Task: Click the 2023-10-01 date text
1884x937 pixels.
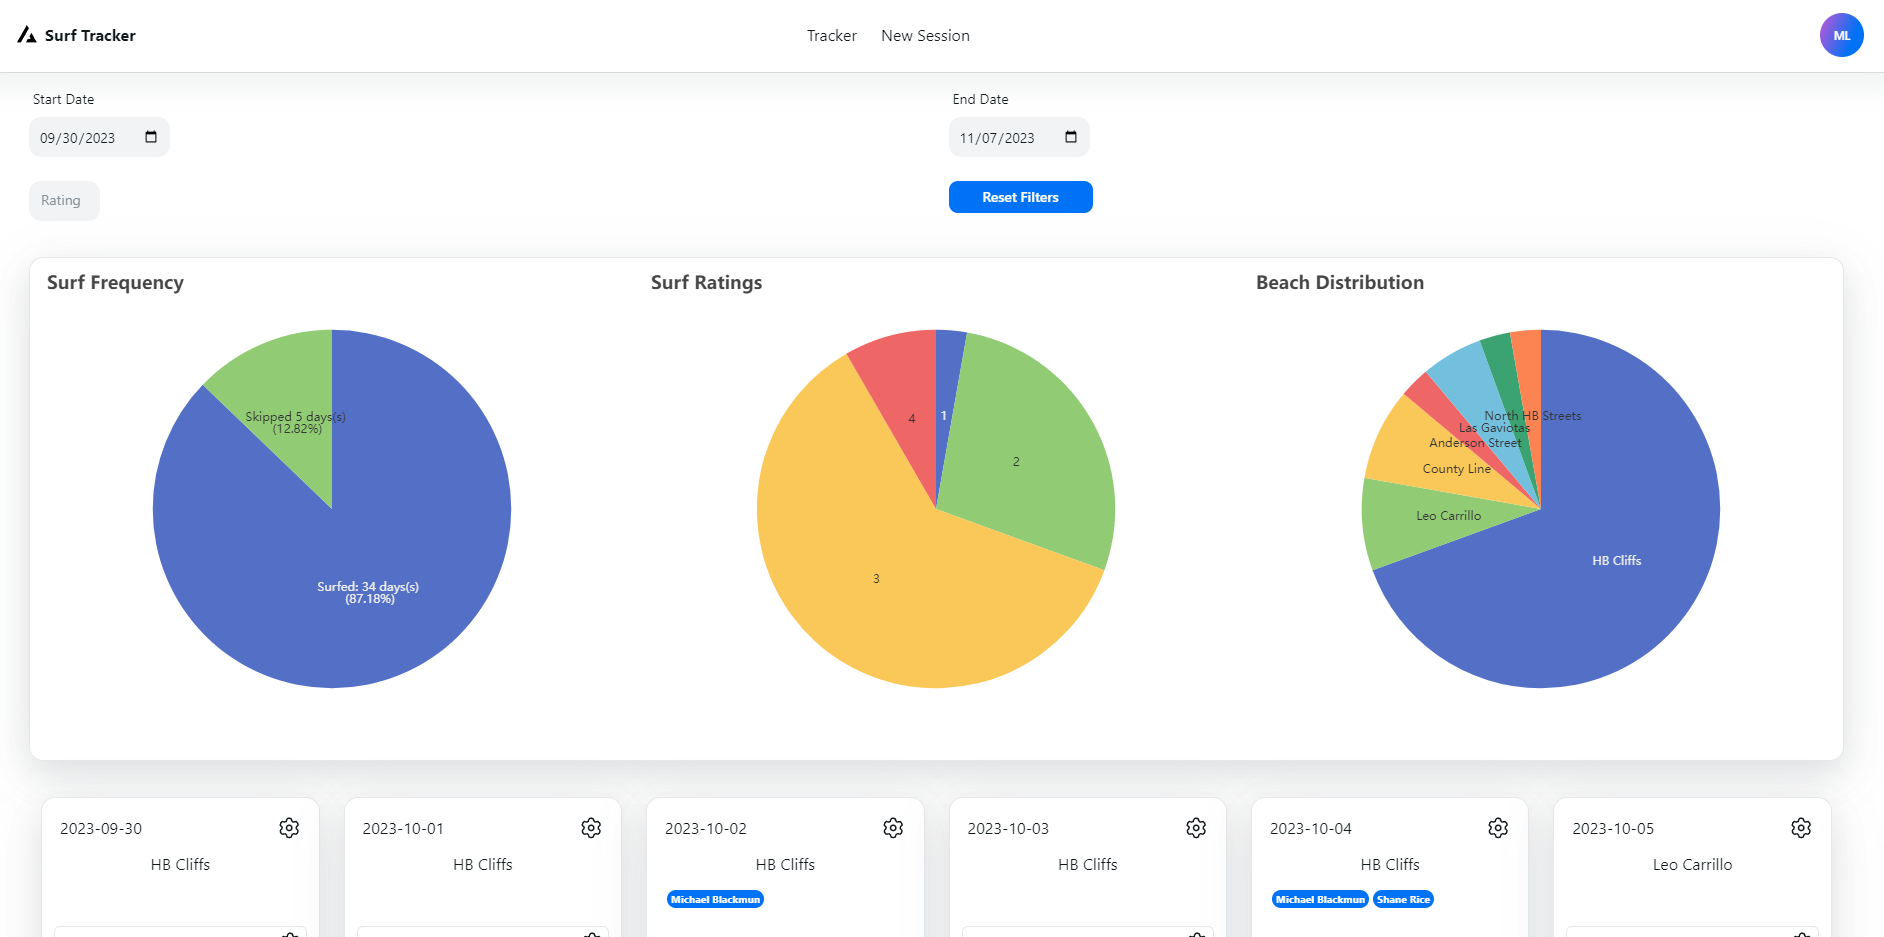Action: coord(403,828)
